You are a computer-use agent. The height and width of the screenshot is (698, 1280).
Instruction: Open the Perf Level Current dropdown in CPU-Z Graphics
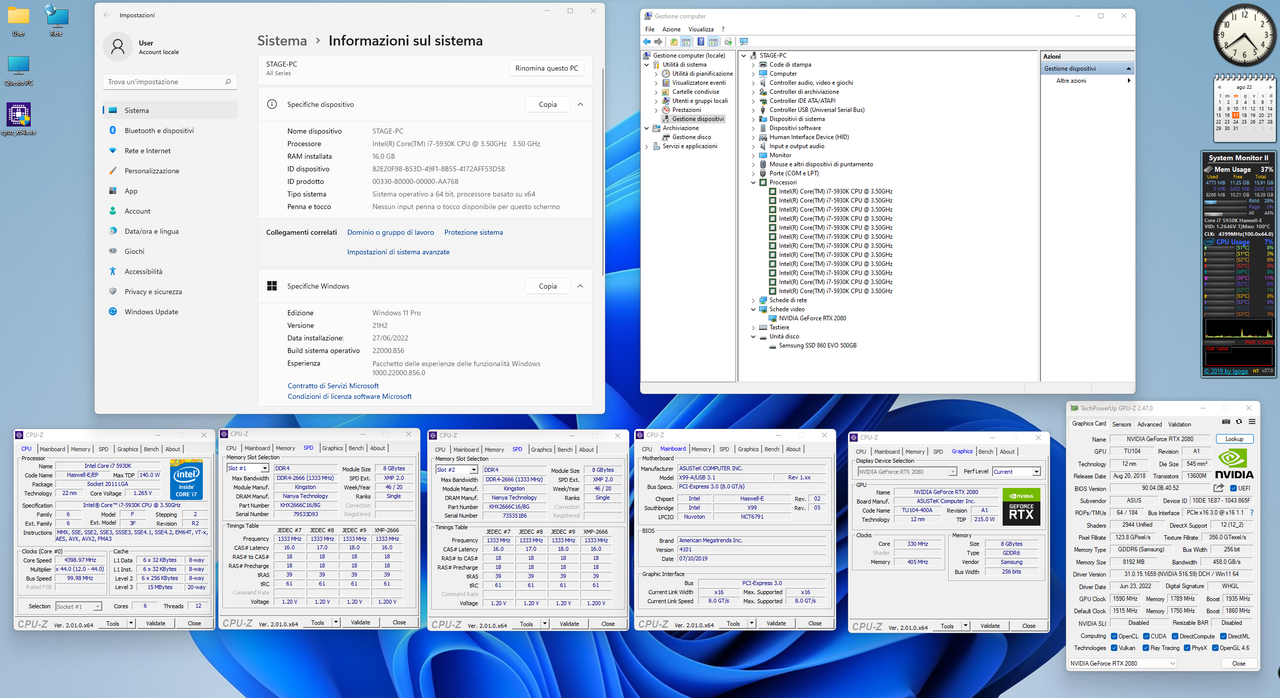click(1017, 471)
